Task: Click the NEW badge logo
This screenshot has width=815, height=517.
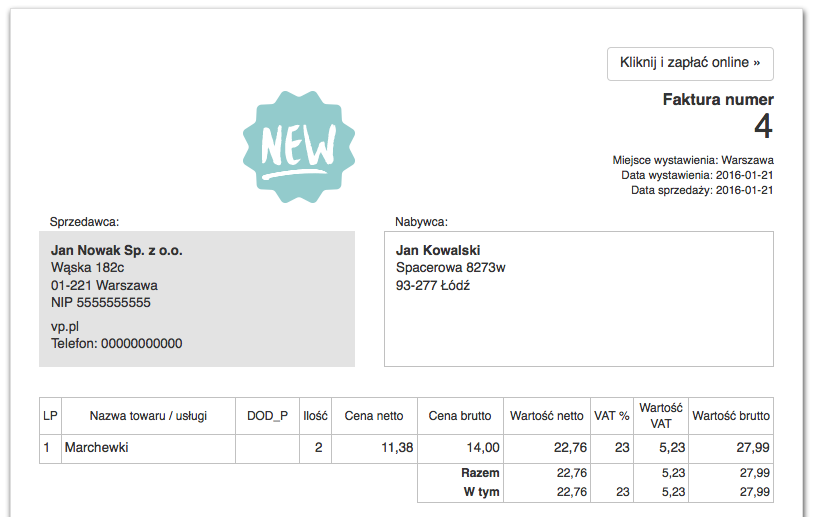Action: point(299,146)
